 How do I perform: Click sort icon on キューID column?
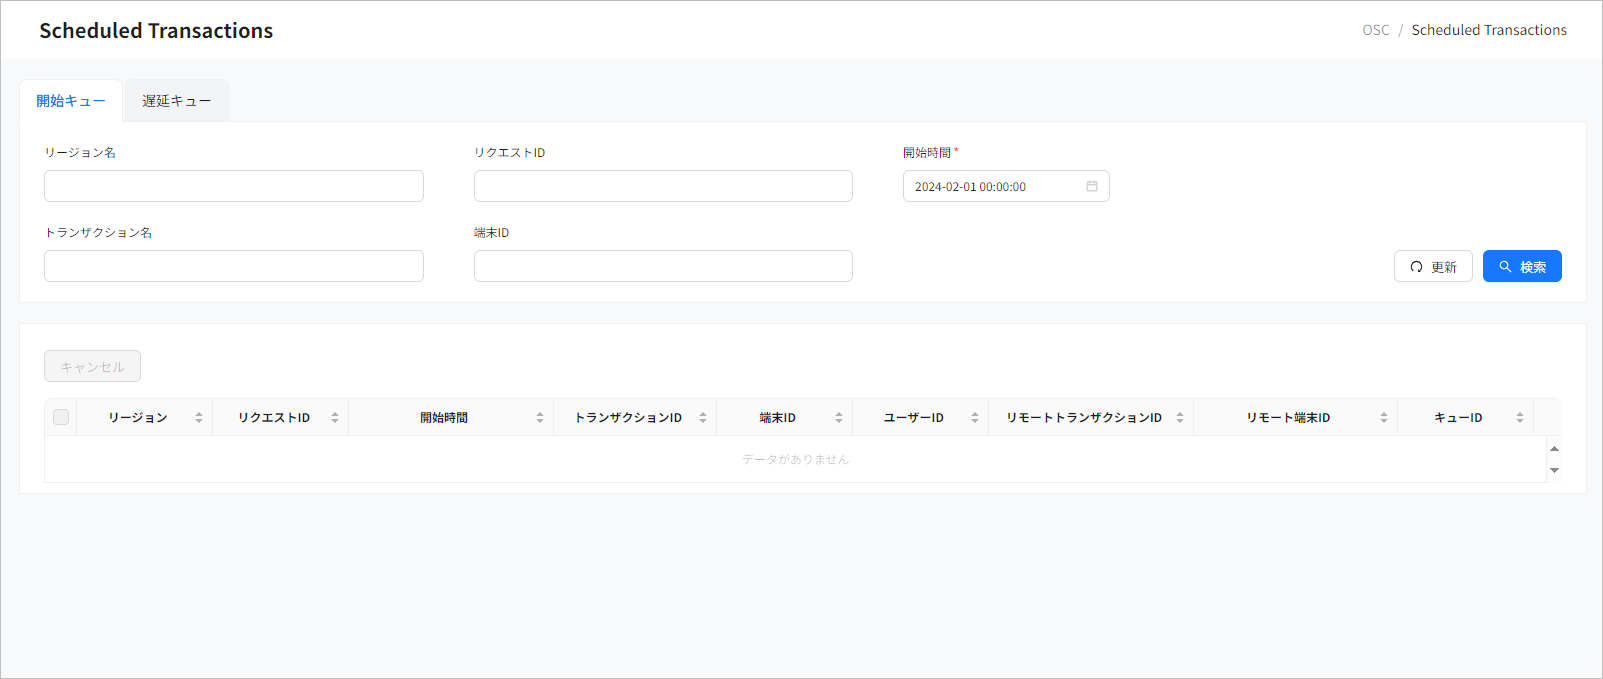1520,417
